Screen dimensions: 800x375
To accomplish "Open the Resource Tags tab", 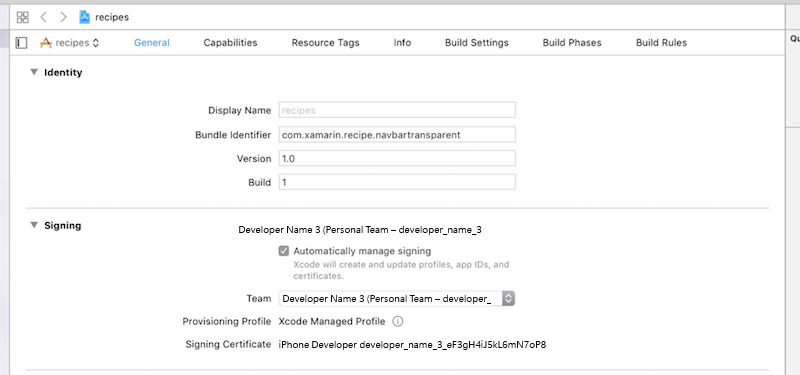I will click(326, 43).
